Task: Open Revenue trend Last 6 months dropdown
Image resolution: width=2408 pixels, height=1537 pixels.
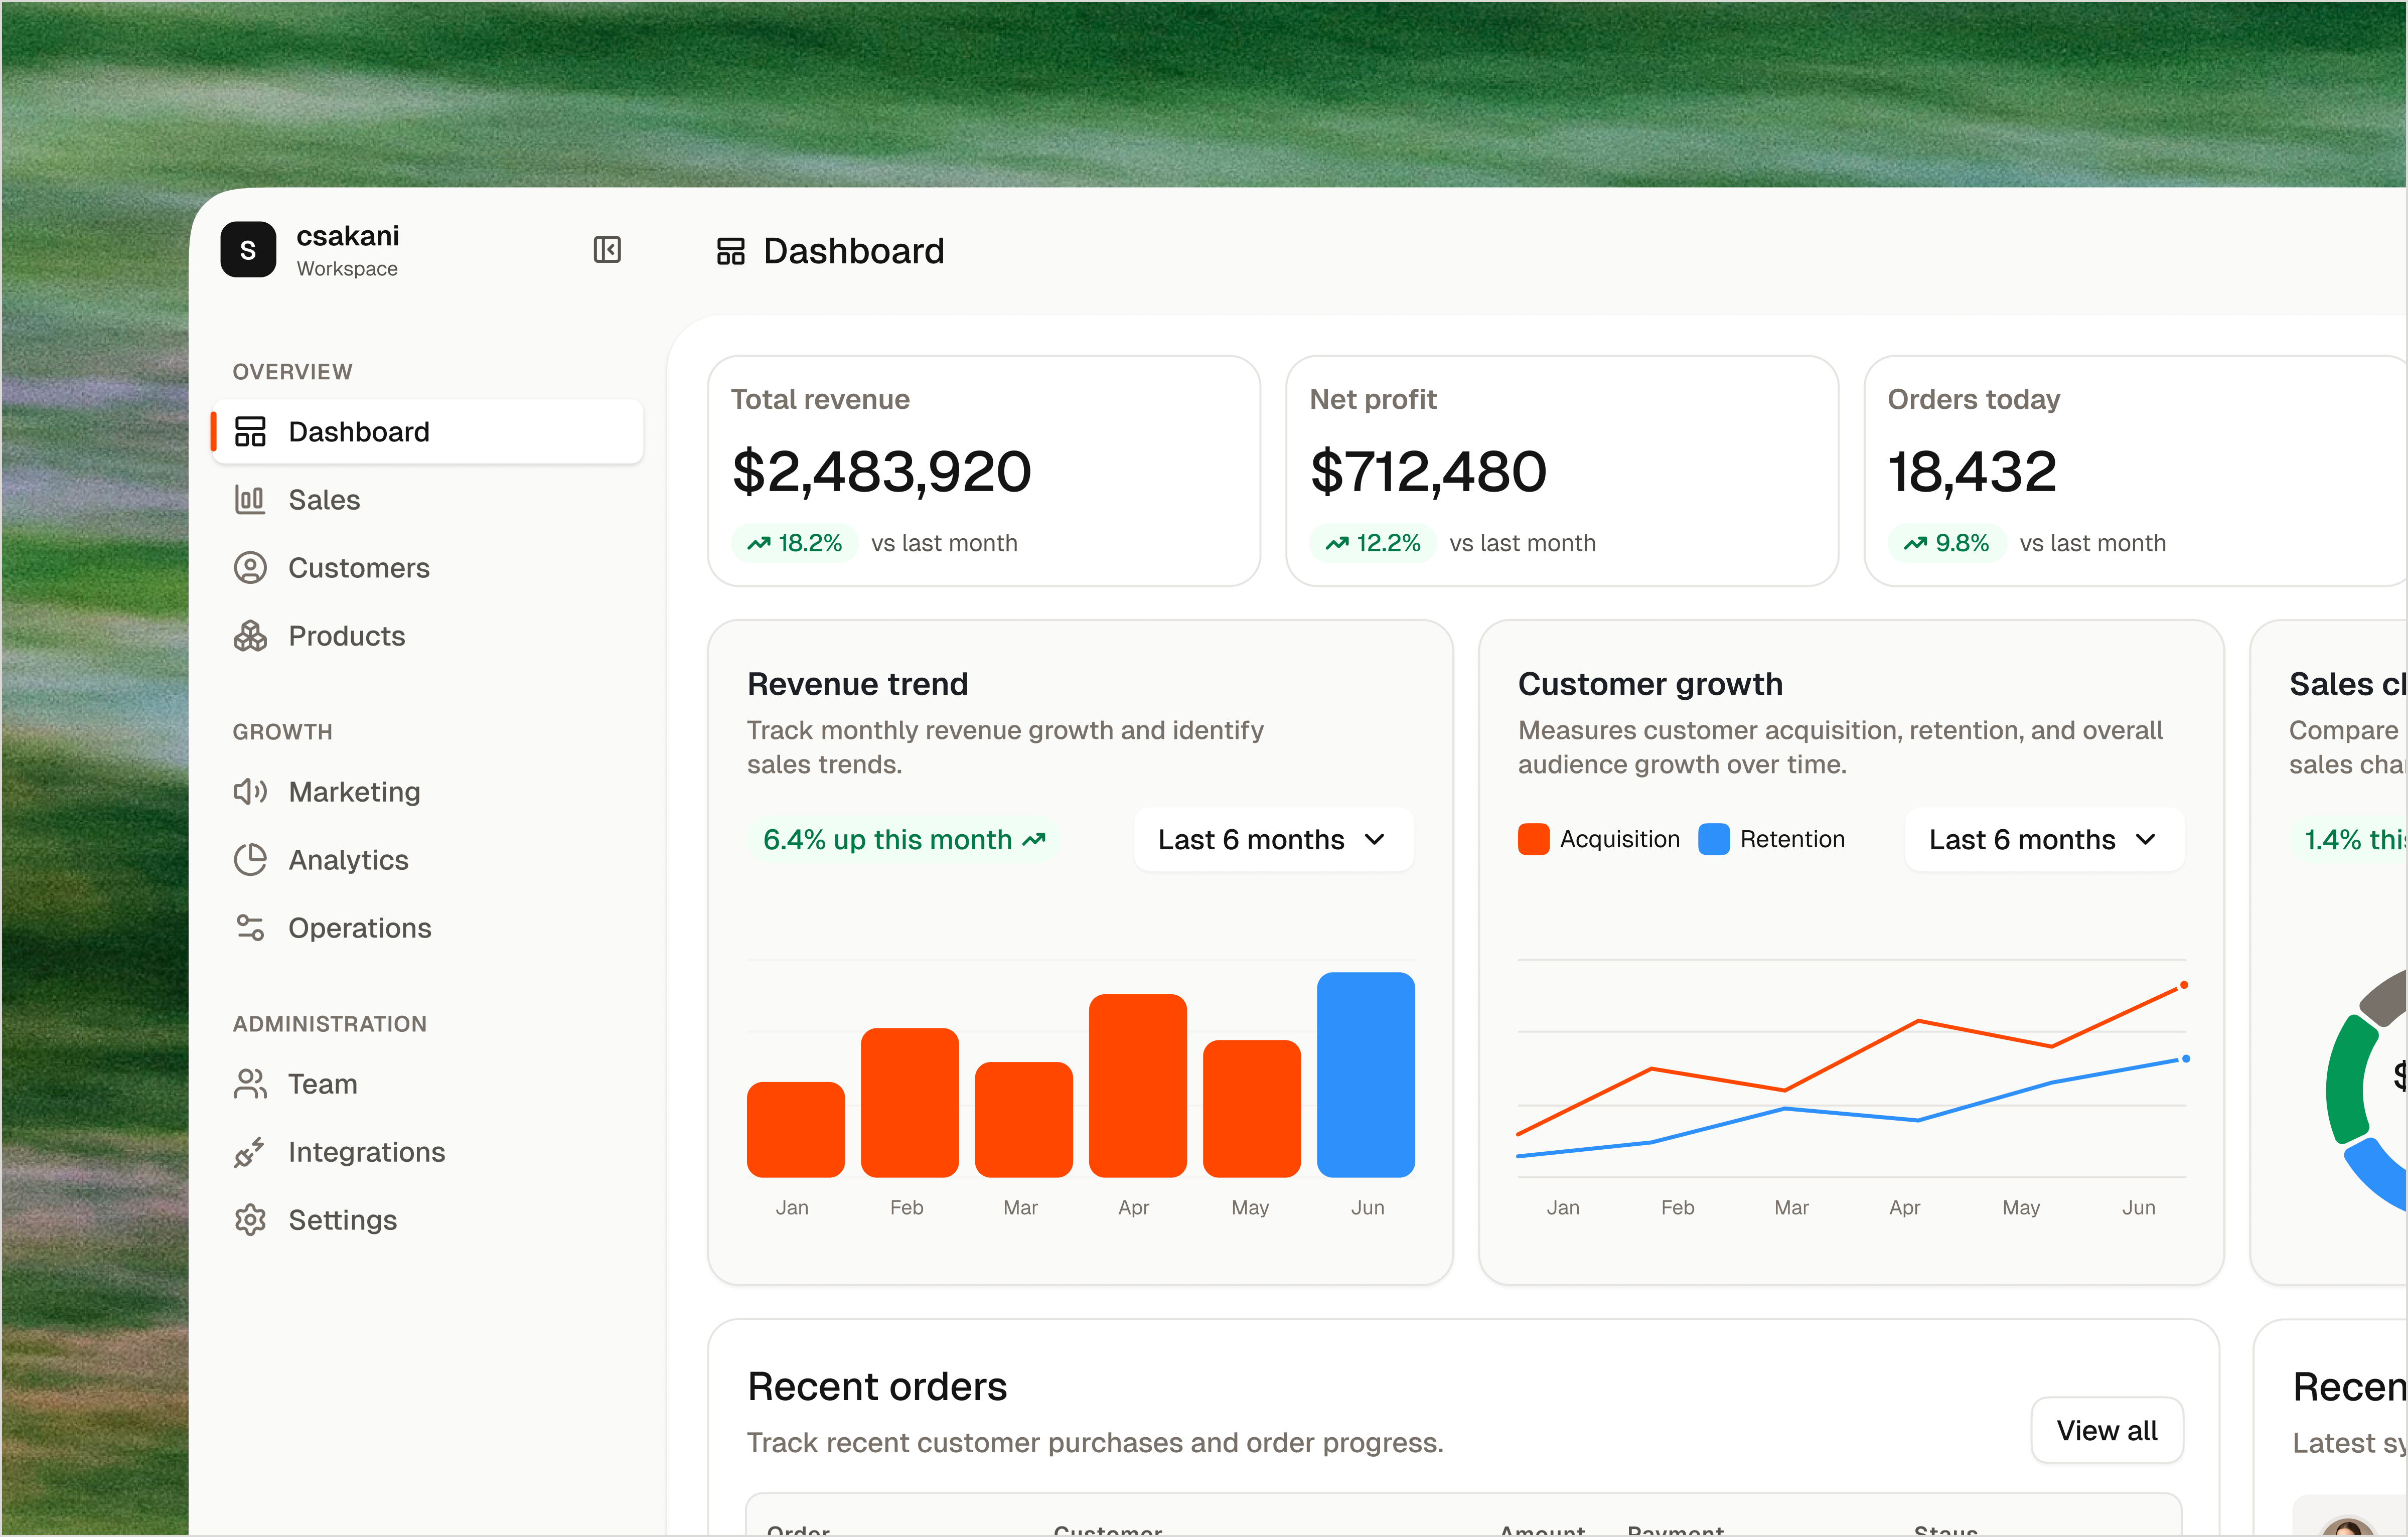Action: click(1273, 840)
